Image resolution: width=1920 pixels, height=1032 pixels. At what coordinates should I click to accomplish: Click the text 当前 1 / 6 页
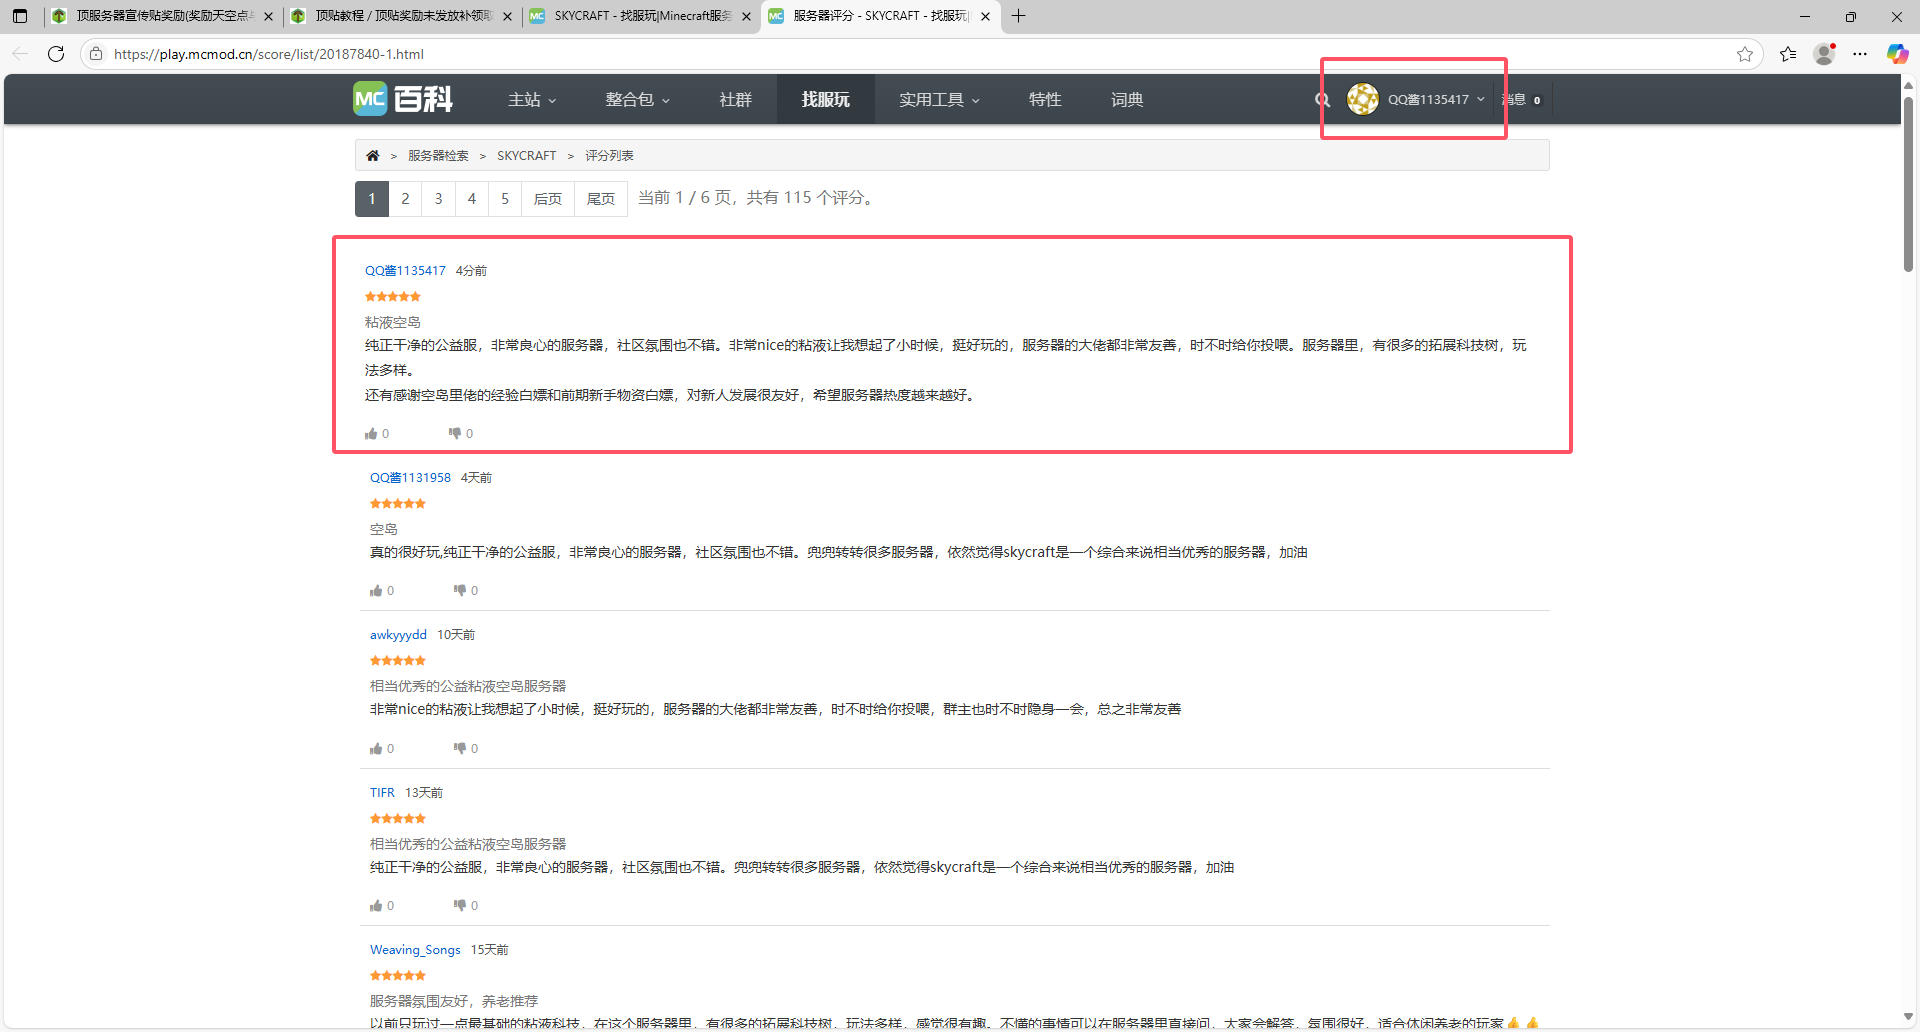(685, 198)
